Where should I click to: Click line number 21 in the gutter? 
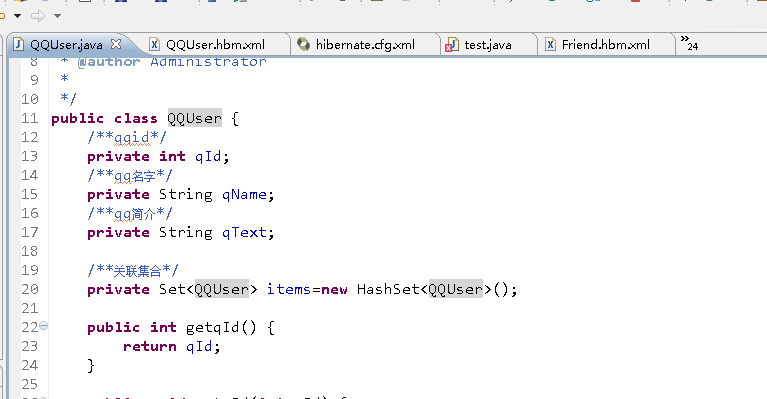(x=29, y=309)
